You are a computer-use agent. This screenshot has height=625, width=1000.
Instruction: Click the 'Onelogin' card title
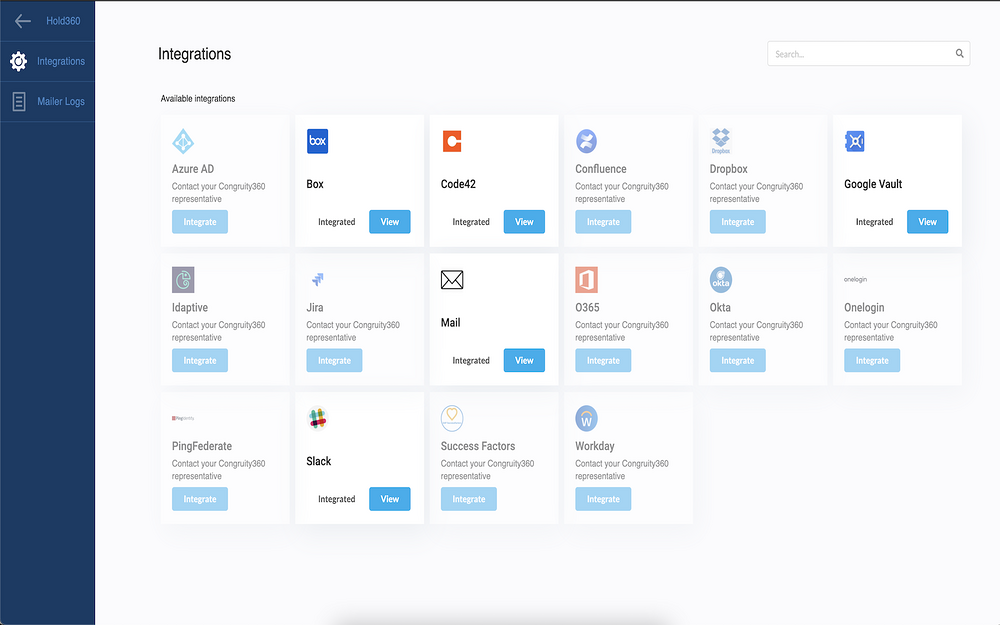[864, 307]
